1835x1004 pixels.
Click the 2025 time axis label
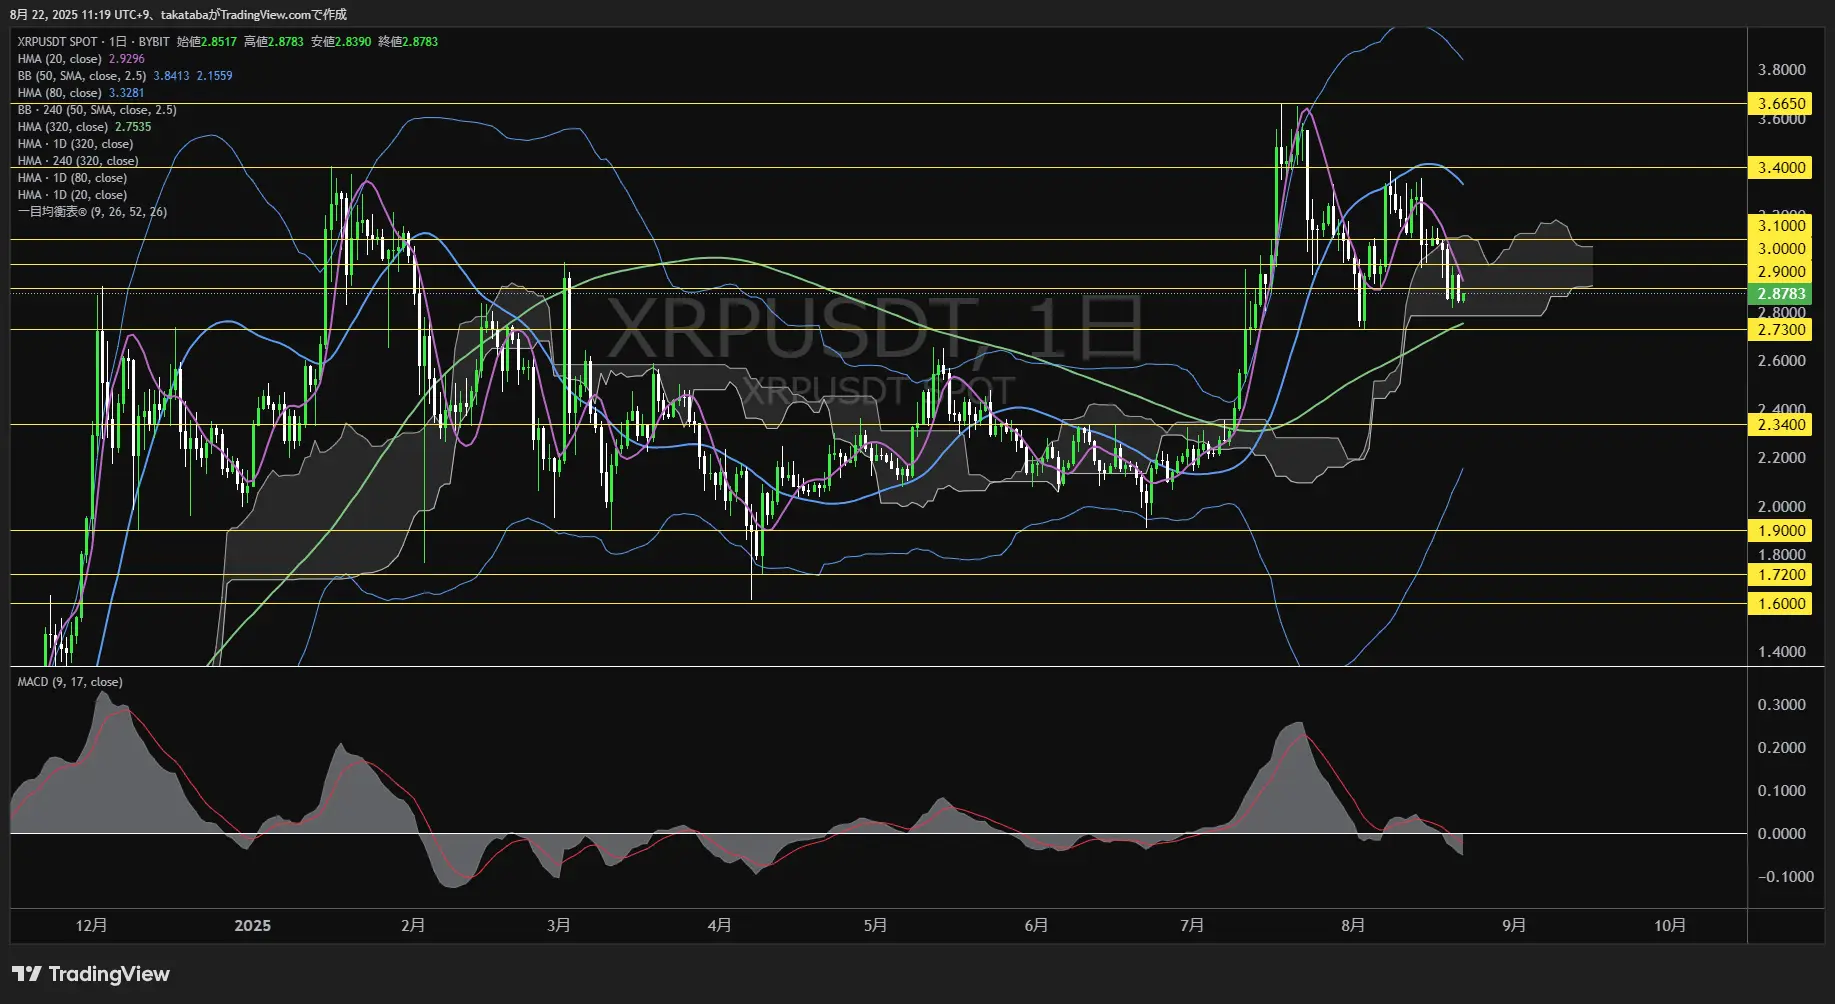[x=252, y=925]
